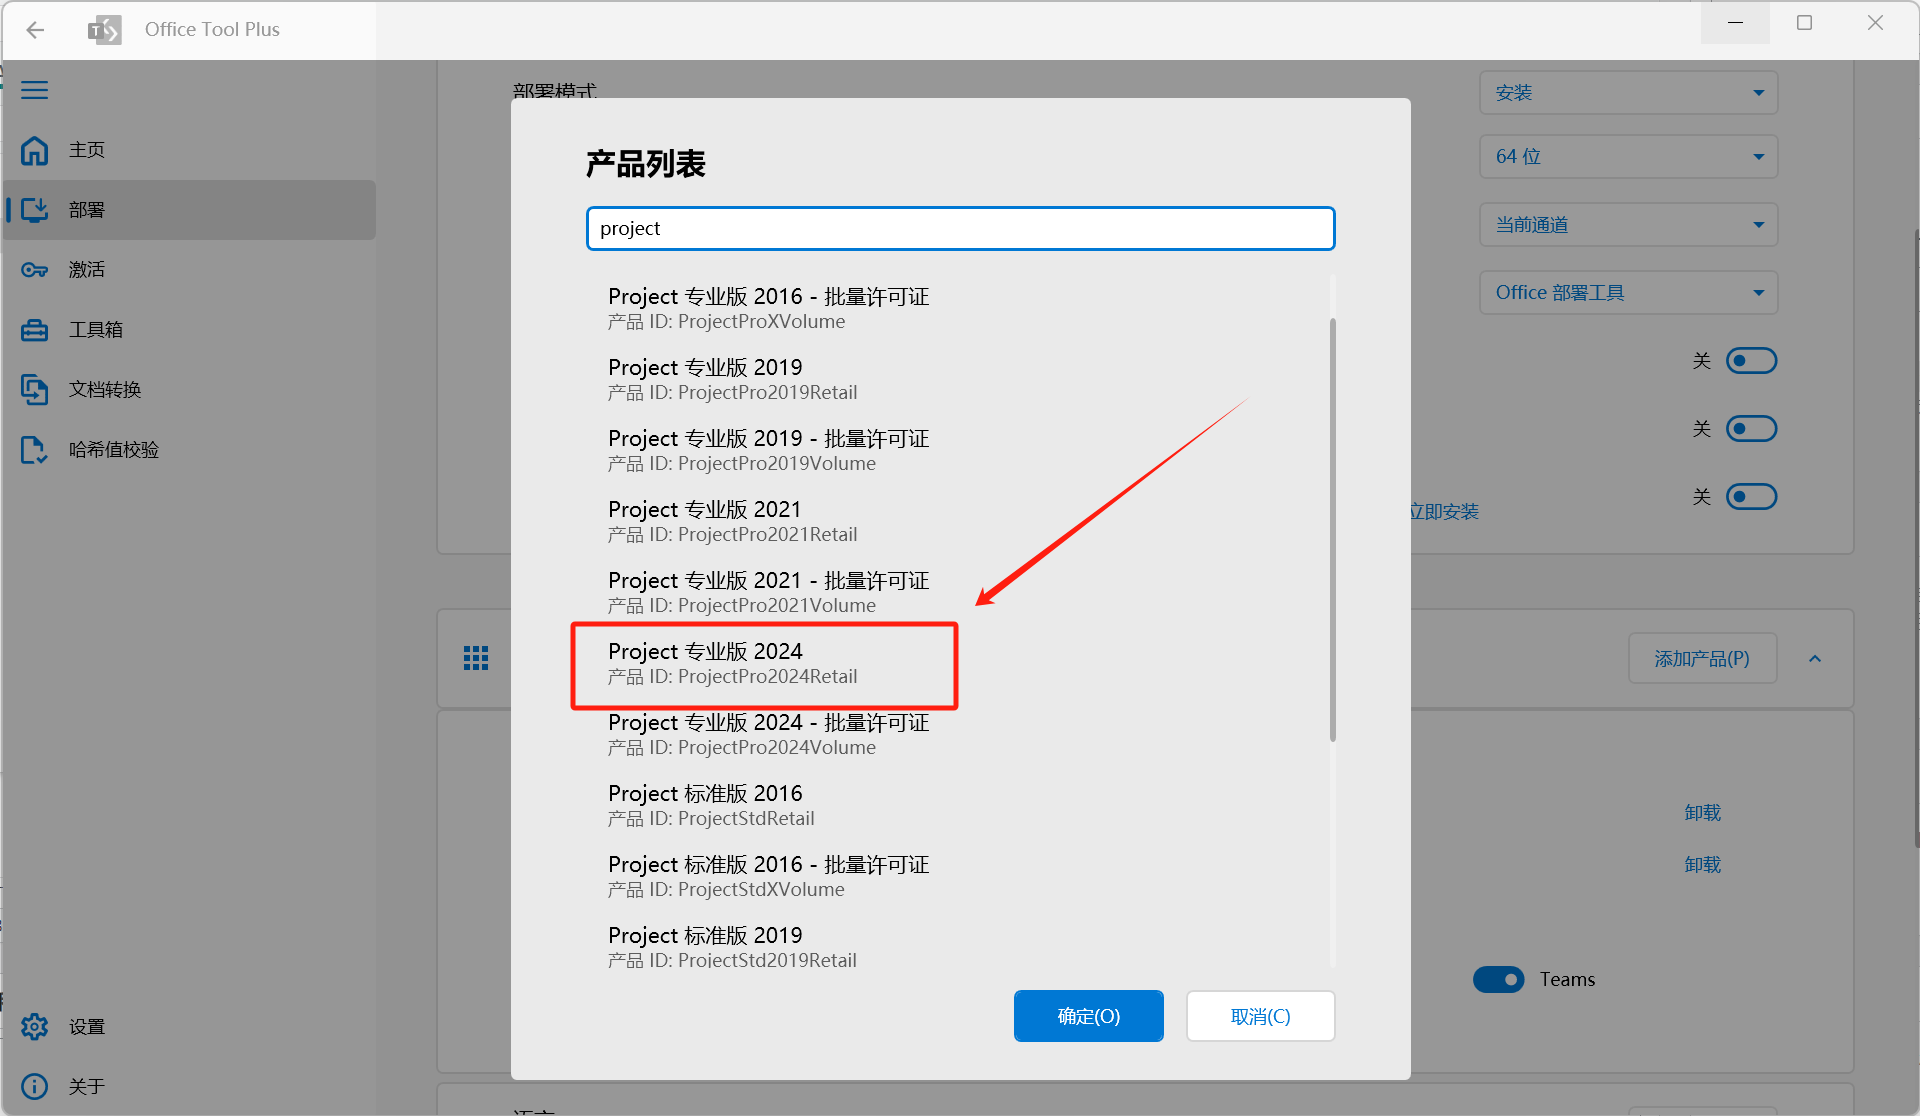The height and width of the screenshot is (1116, 1920).
Task: Maximize the Office Tool Plus window
Action: click(1804, 23)
